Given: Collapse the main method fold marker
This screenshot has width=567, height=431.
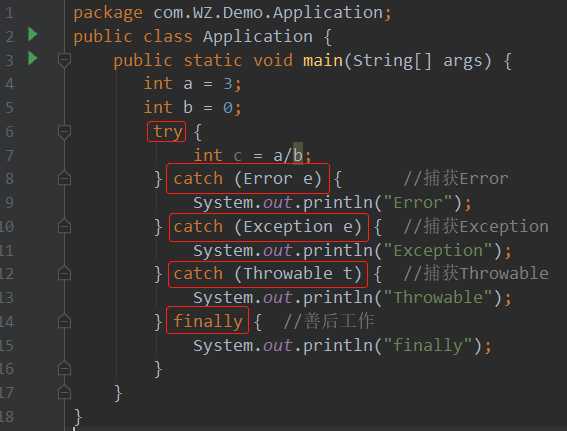Looking at the screenshot, I should point(64,60).
